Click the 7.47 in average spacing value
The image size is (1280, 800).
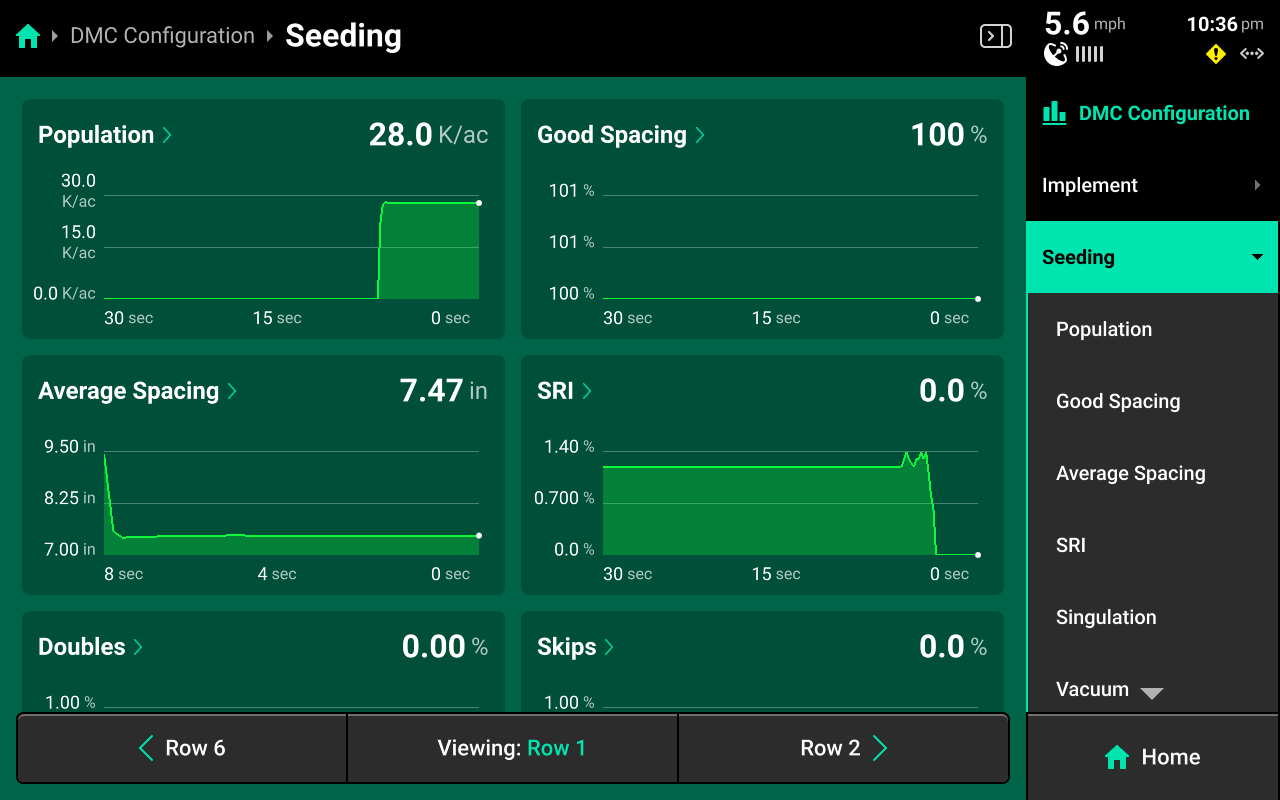(443, 391)
